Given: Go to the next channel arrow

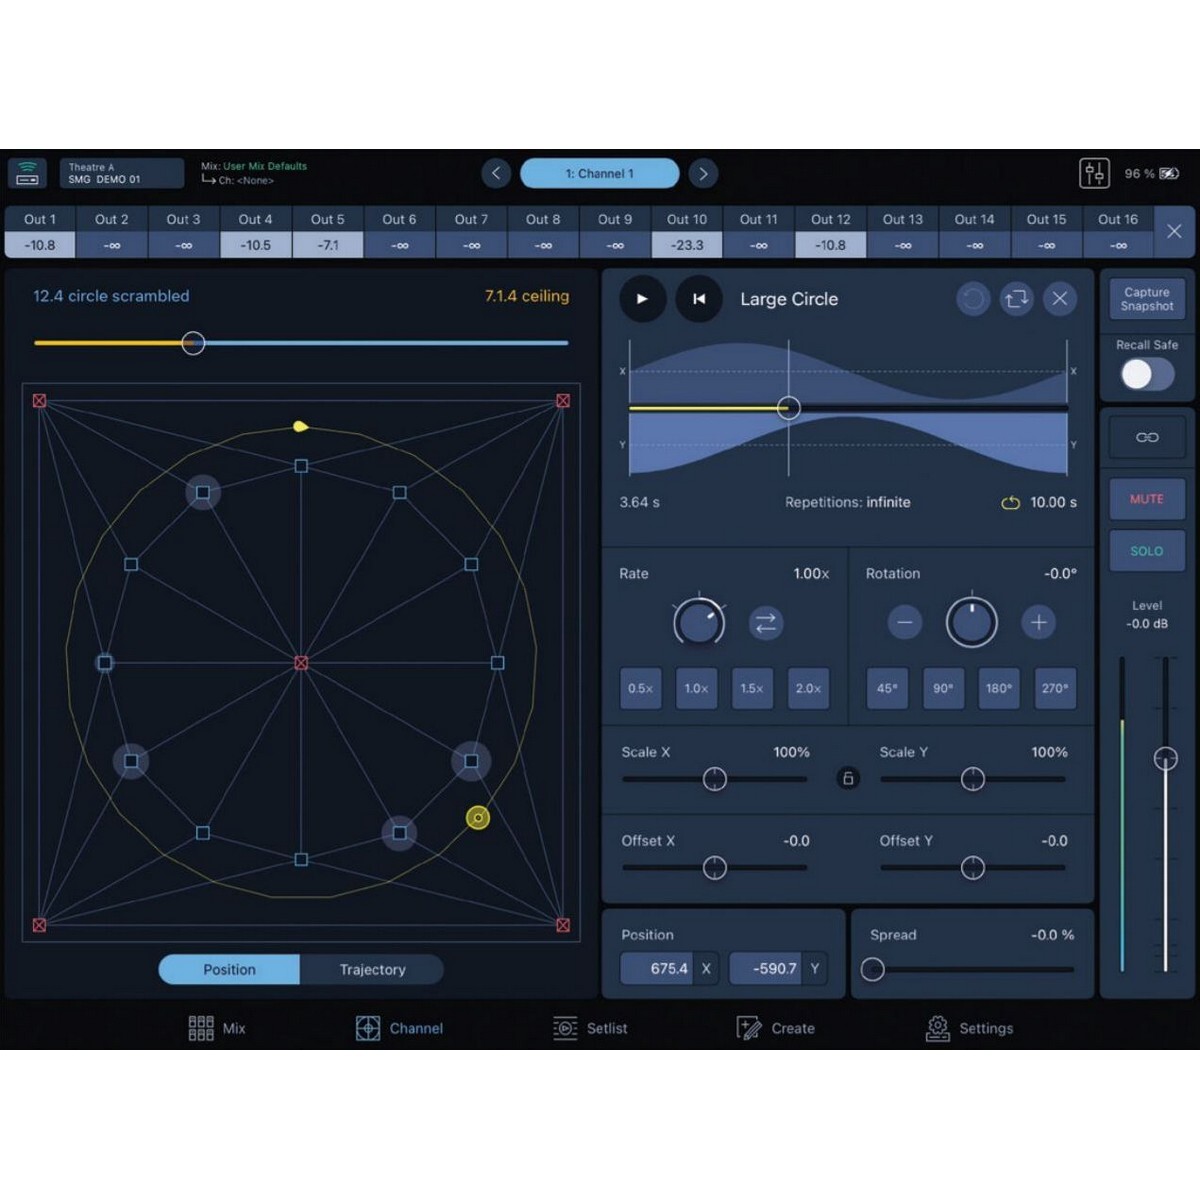Looking at the screenshot, I should [703, 174].
